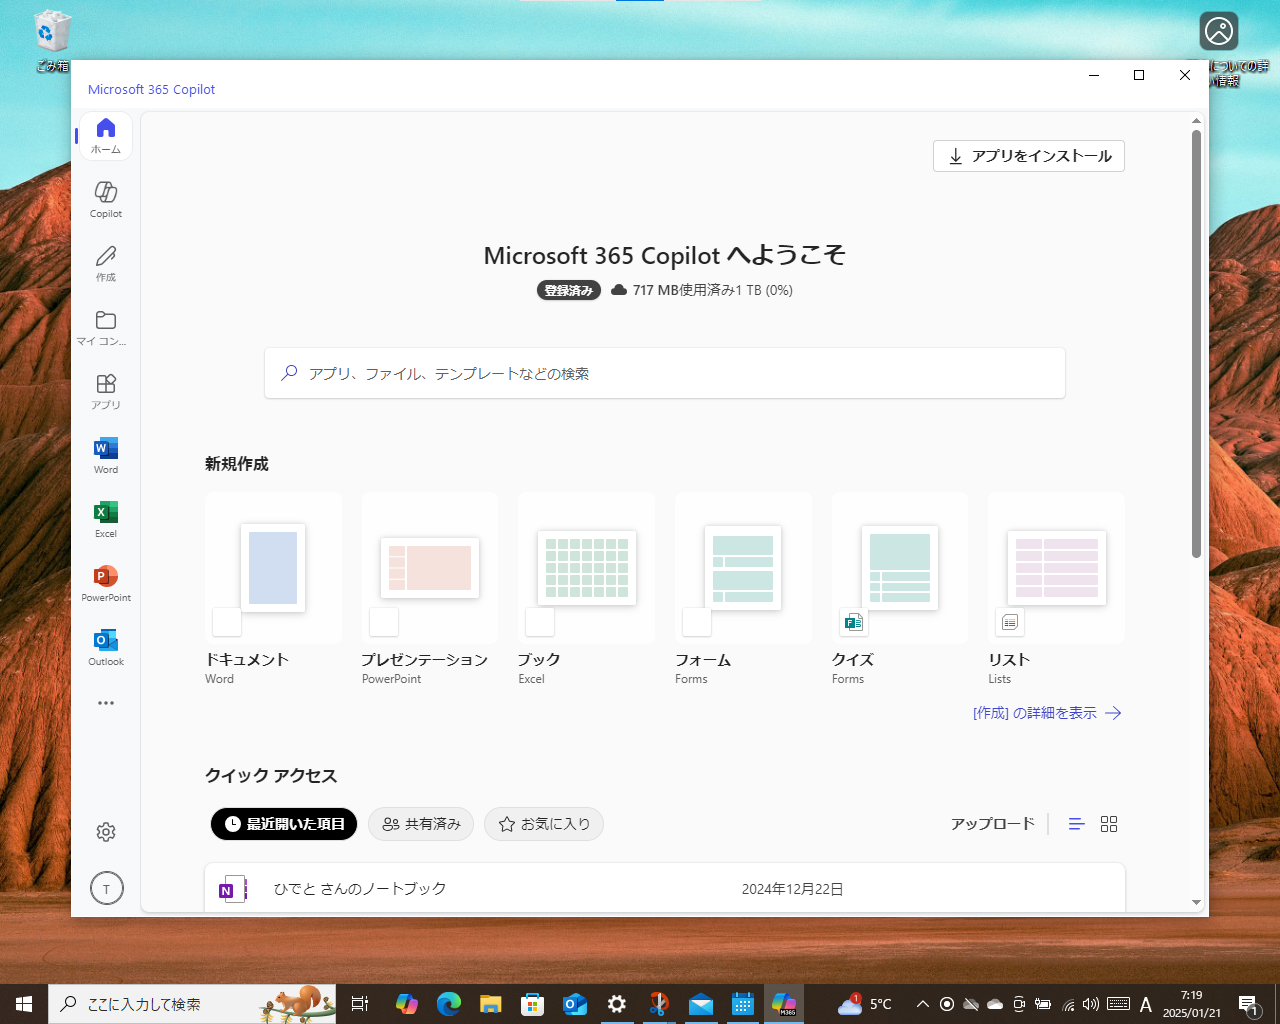1280x1024 pixels.
Task: Show お気に入り items only
Action: 543,824
